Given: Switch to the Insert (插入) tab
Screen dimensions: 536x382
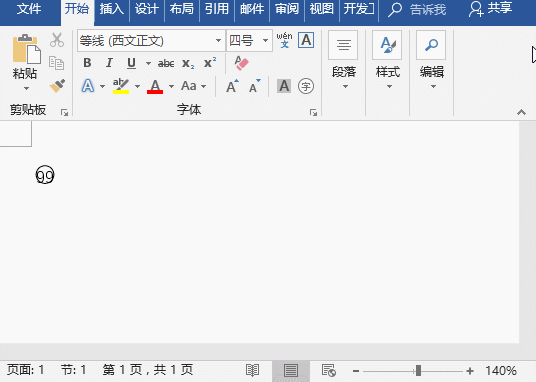Looking at the screenshot, I should pos(112,9).
